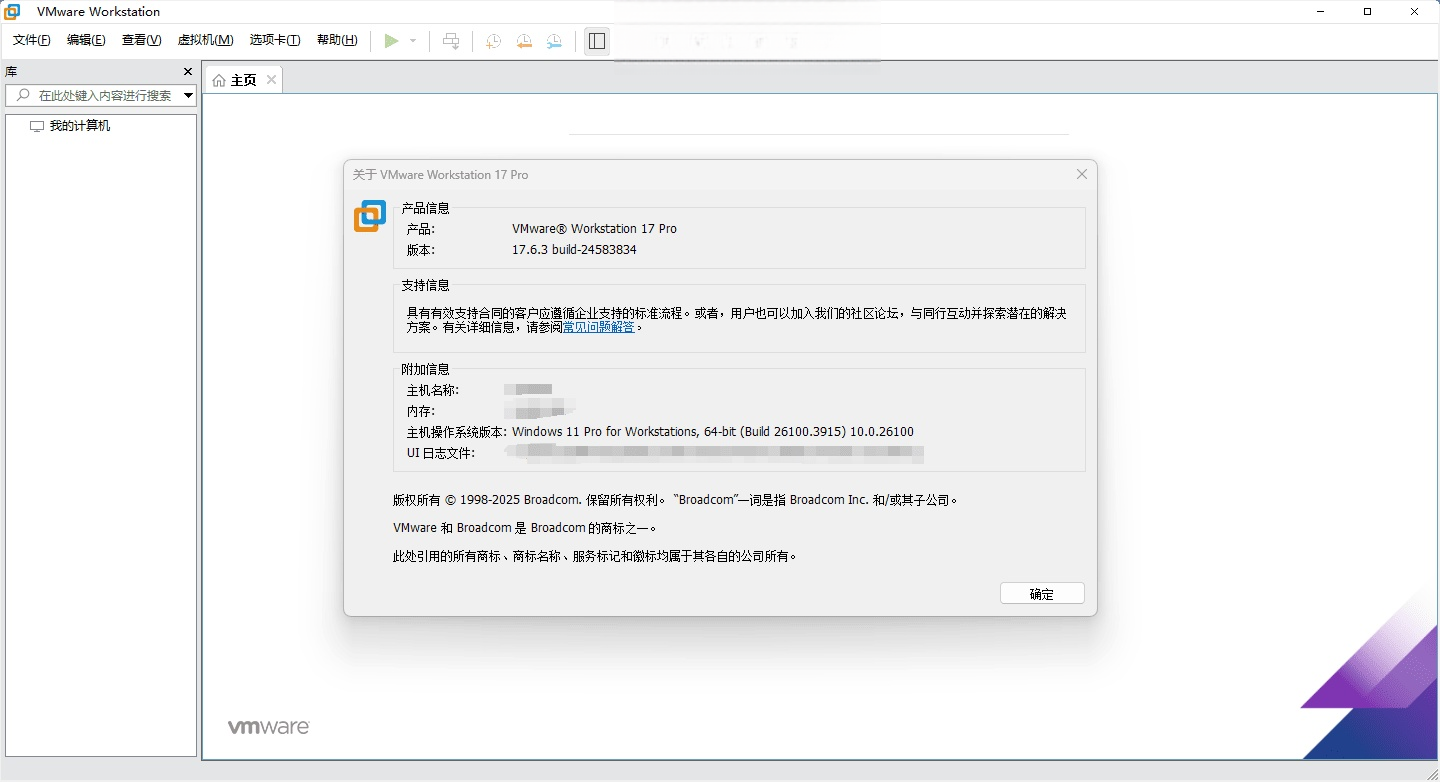The width and height of the screenshot is (1440, 782).
Task: Open the 文件(F) menu
Action: [x=31, y=40]
